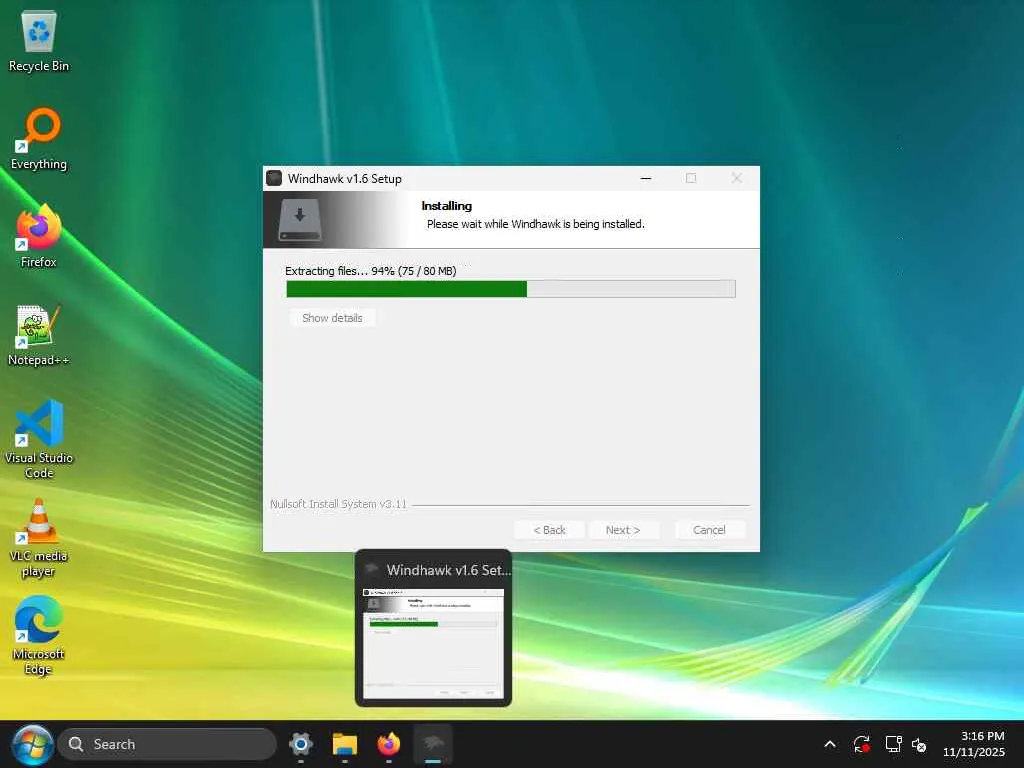
Task: Click the installer drive image in header
Action: pyautogui.click(x=300, y=219)
